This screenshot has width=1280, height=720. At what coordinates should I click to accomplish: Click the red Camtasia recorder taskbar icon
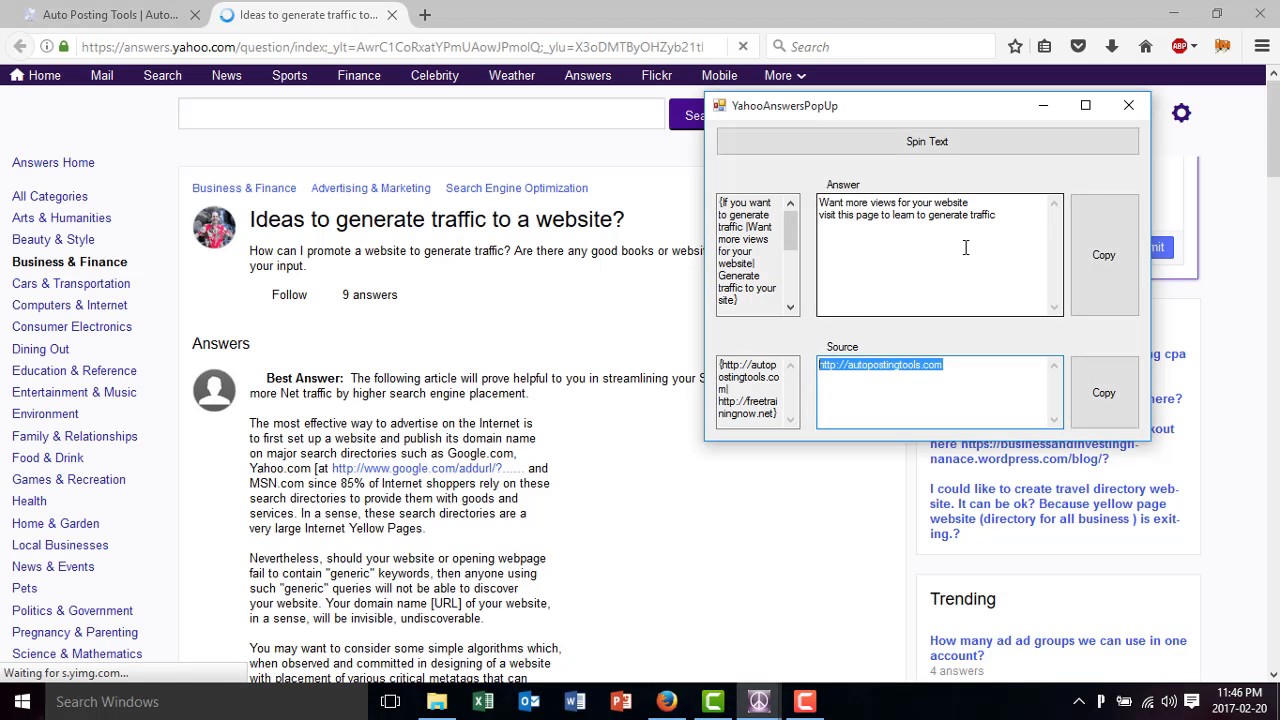pyautogui.click(x=805, y=701)
